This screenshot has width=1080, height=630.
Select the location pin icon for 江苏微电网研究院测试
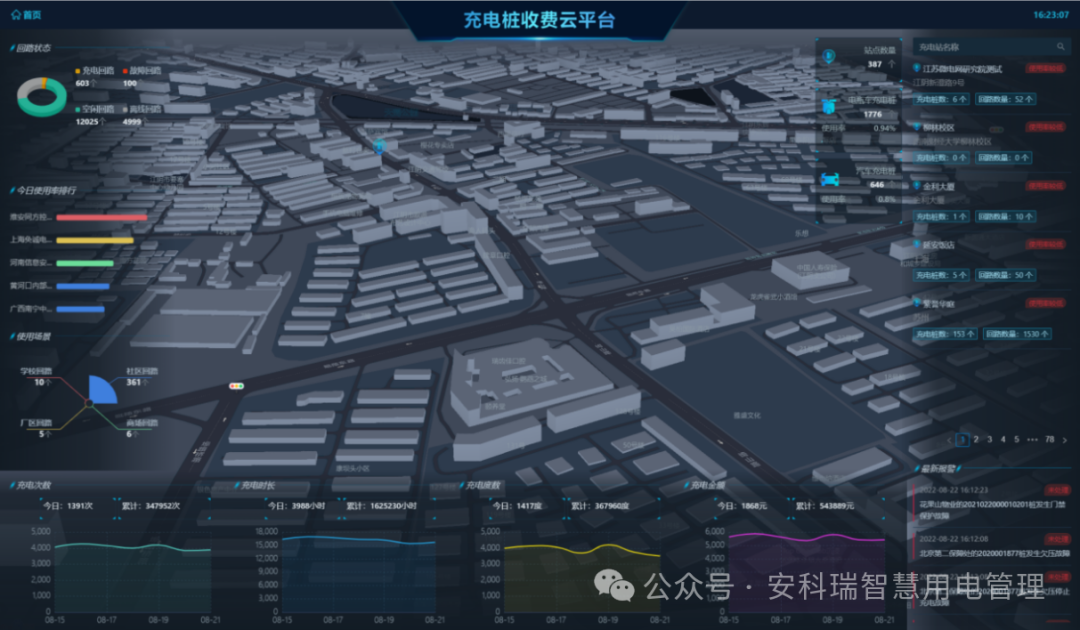(x=915, y=67)
